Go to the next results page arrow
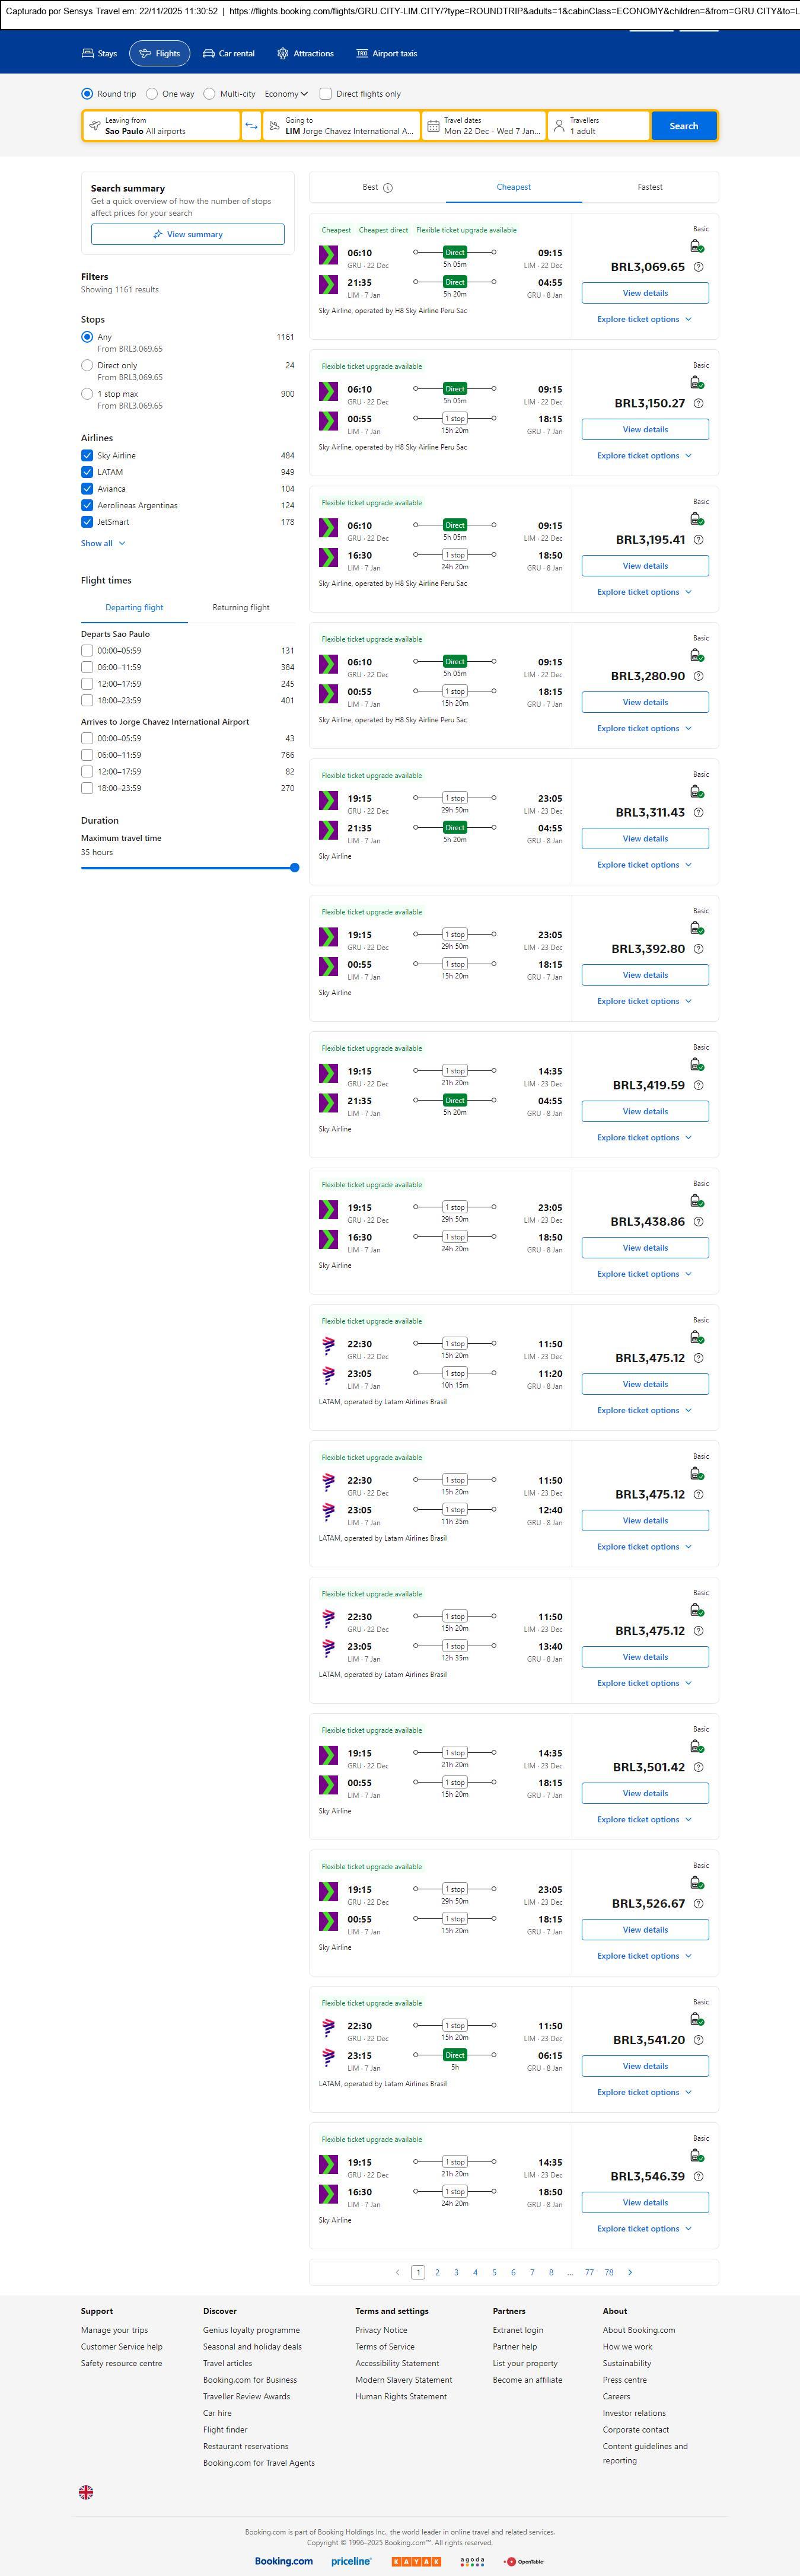Screen dimensions: 800x2576 coord(629,2272)
